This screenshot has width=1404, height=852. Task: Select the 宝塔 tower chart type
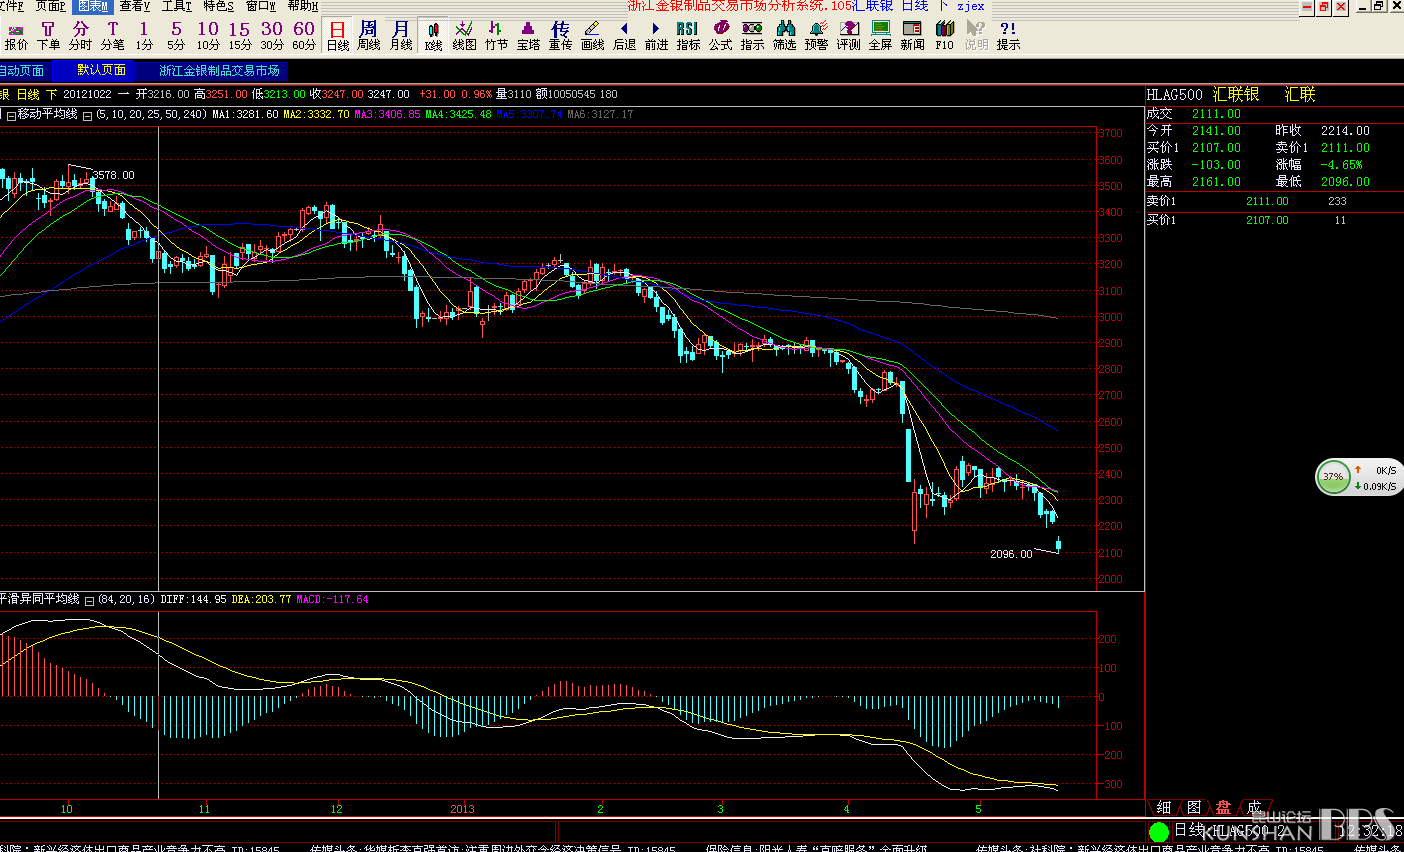(529, 36)
